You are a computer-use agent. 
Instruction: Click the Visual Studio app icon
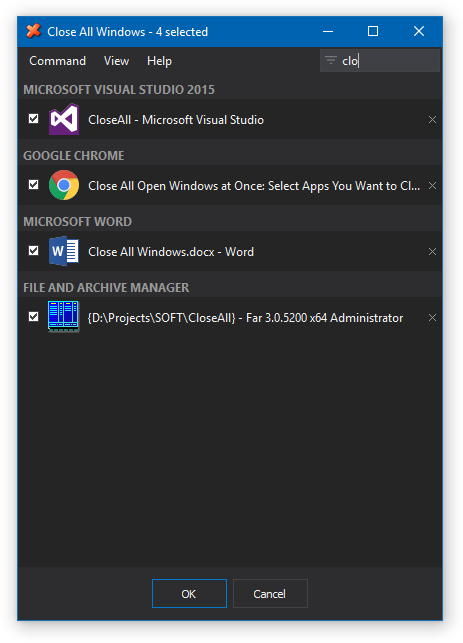(64, 119)
